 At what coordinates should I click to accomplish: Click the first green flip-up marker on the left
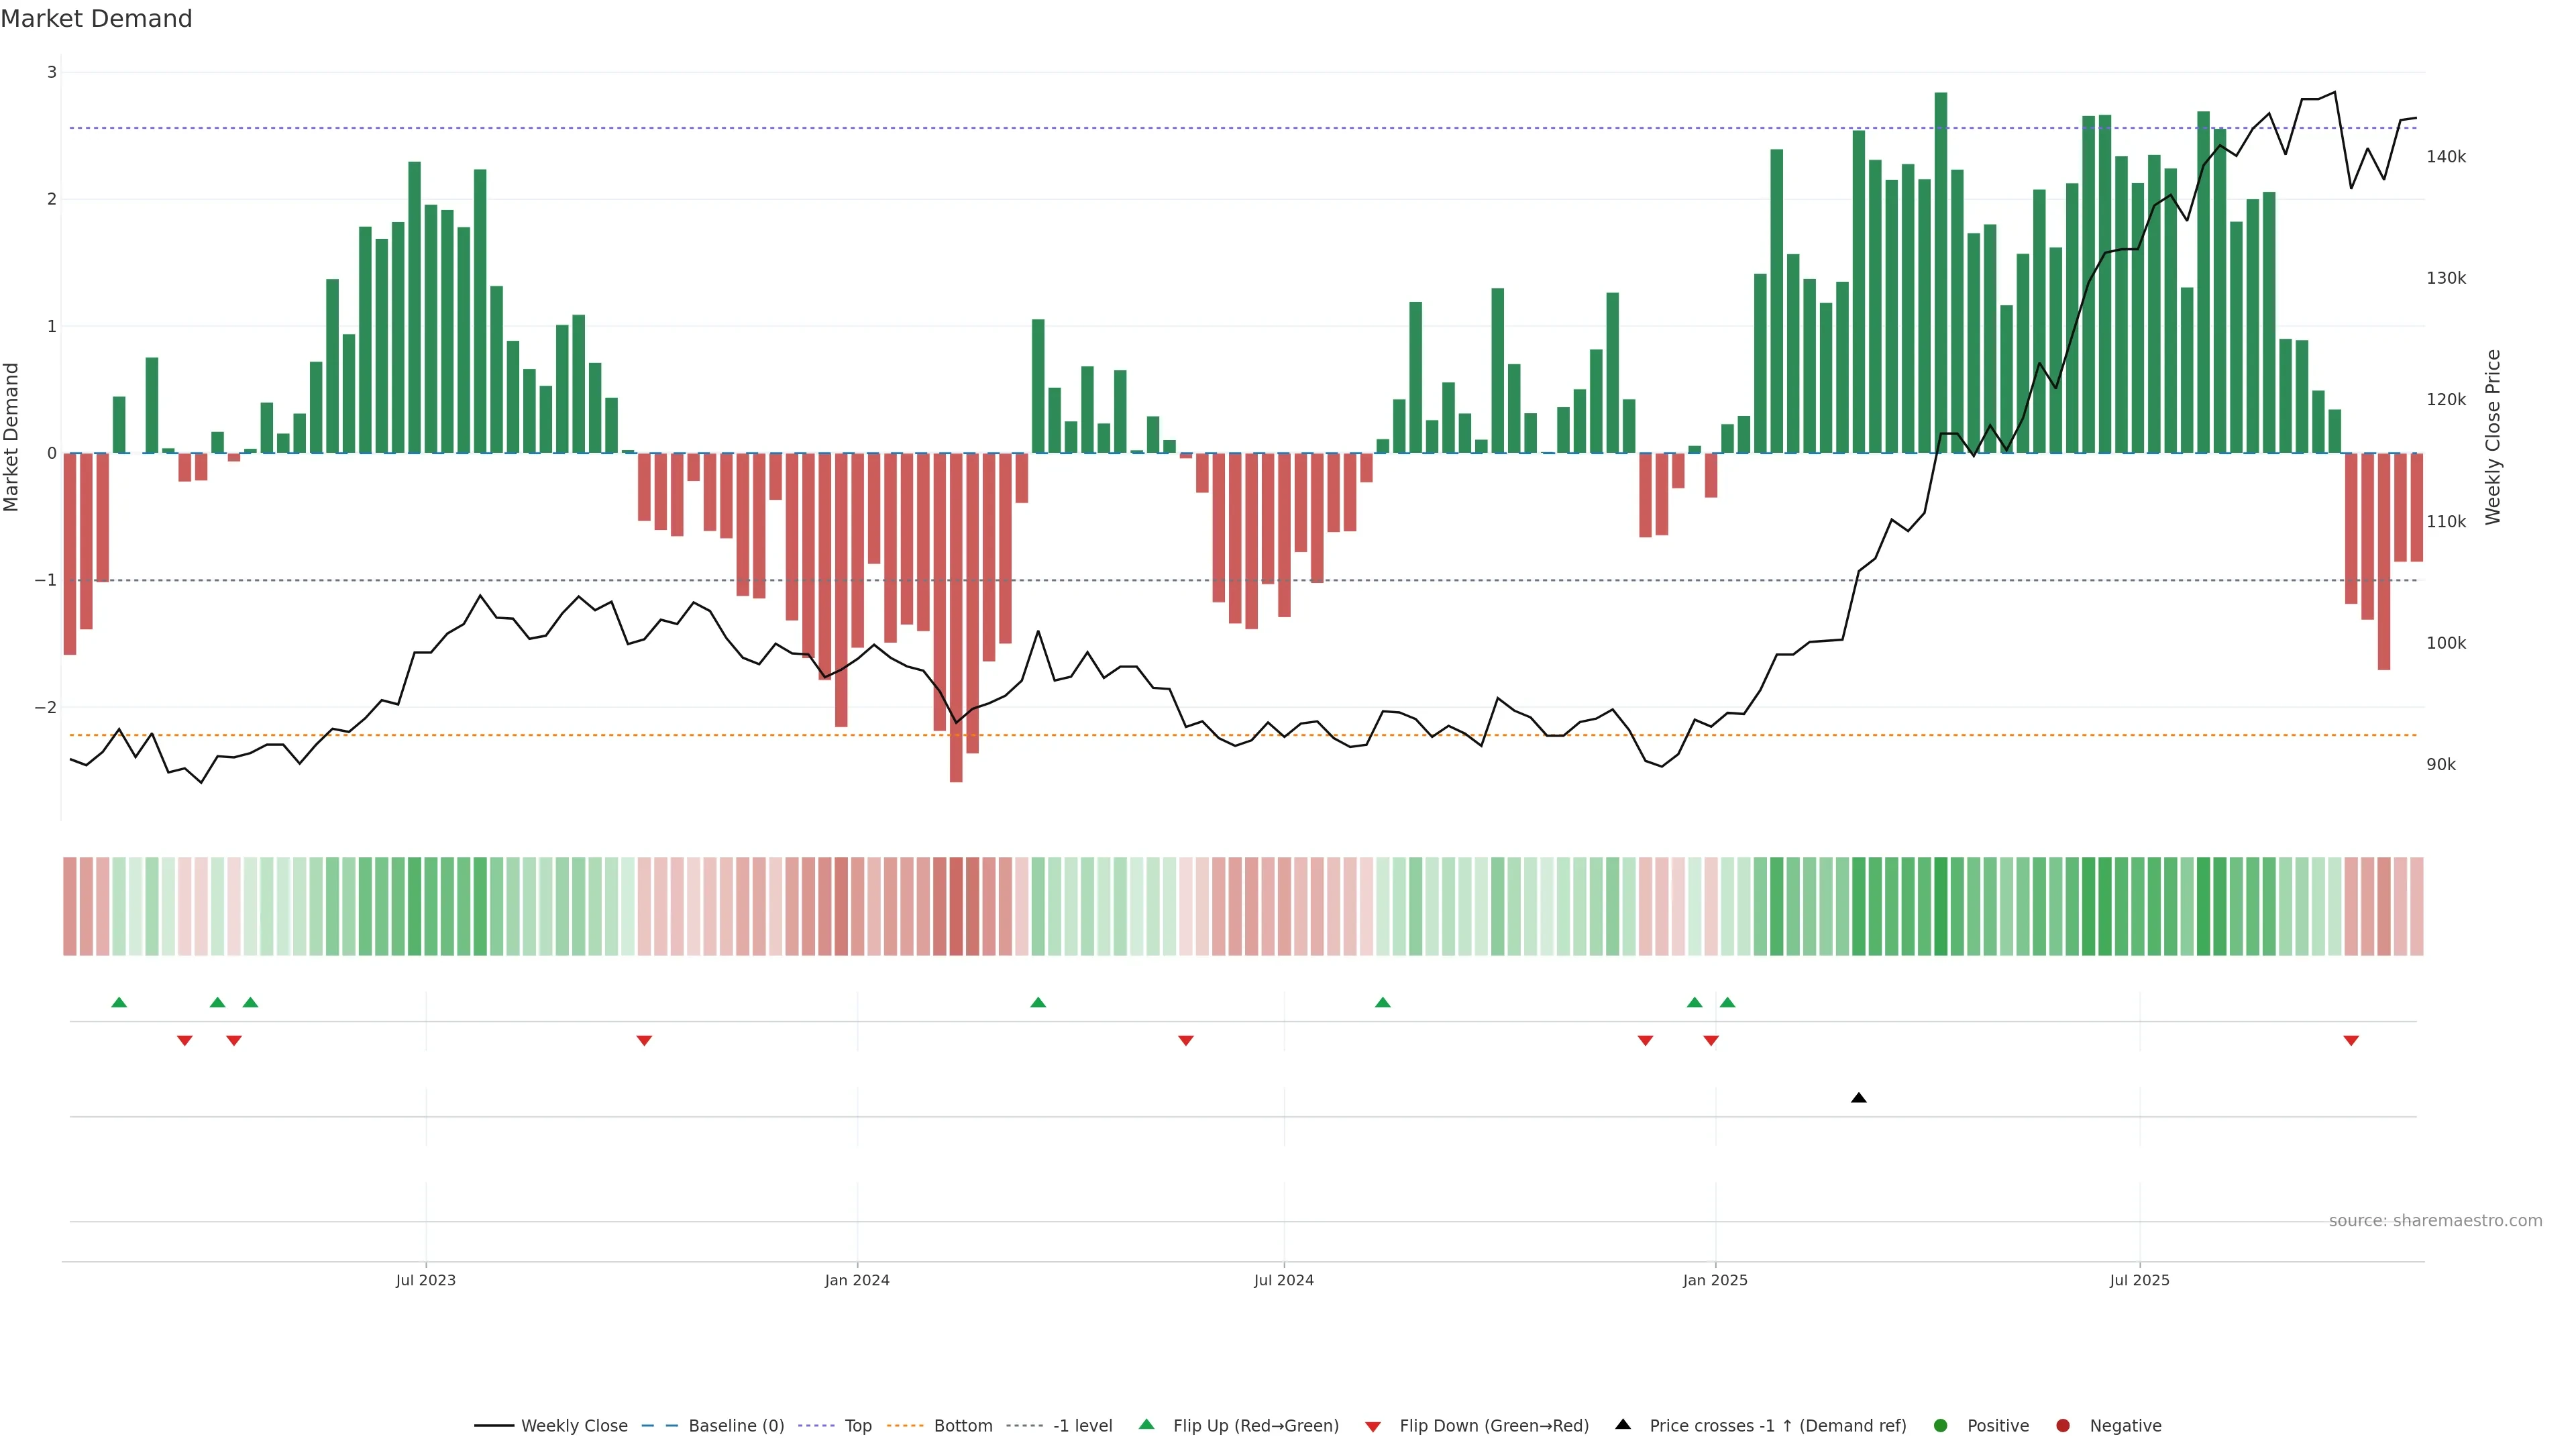coord(119,1002)
